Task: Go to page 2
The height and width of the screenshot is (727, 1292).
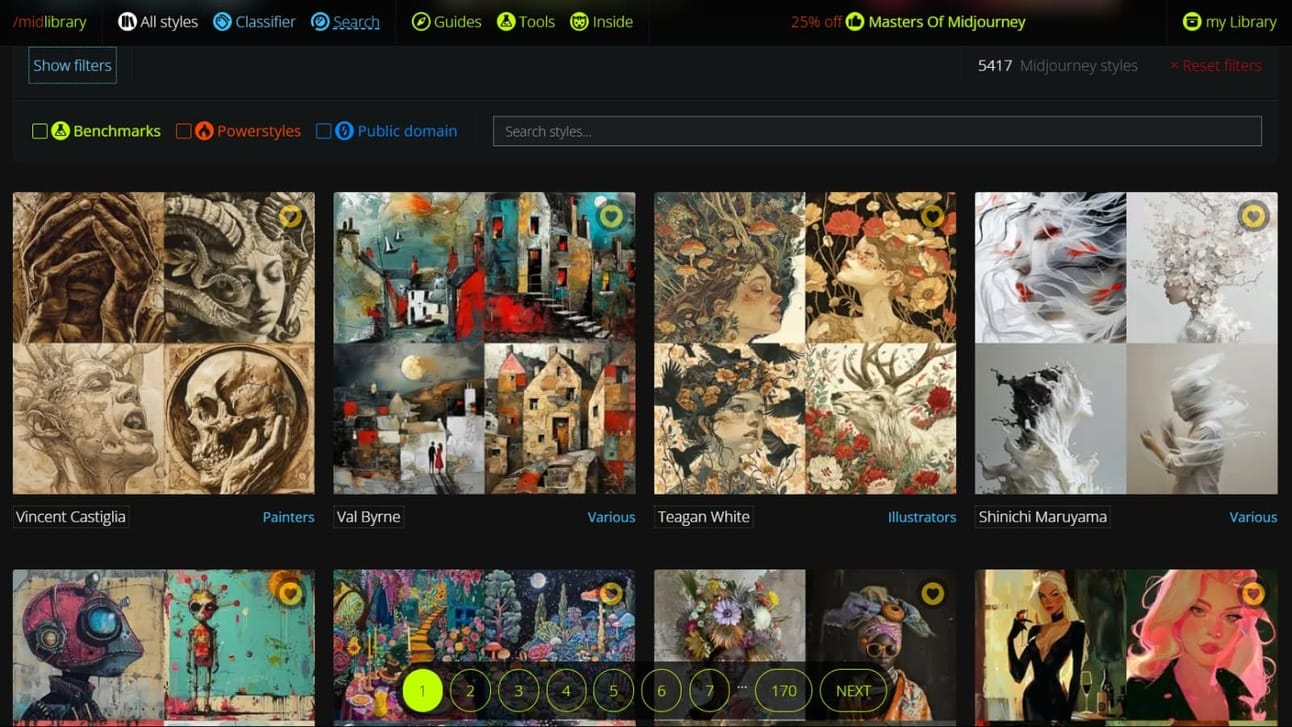Action: (x=470, y=691)
